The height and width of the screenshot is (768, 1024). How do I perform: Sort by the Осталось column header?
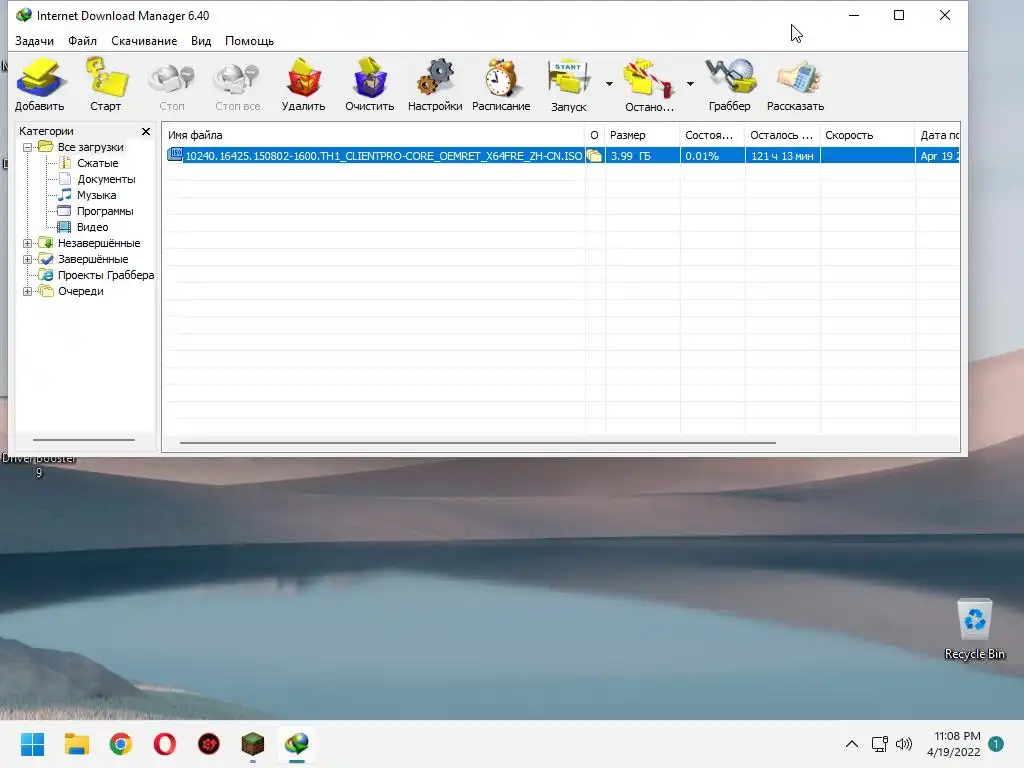(782, 135)
